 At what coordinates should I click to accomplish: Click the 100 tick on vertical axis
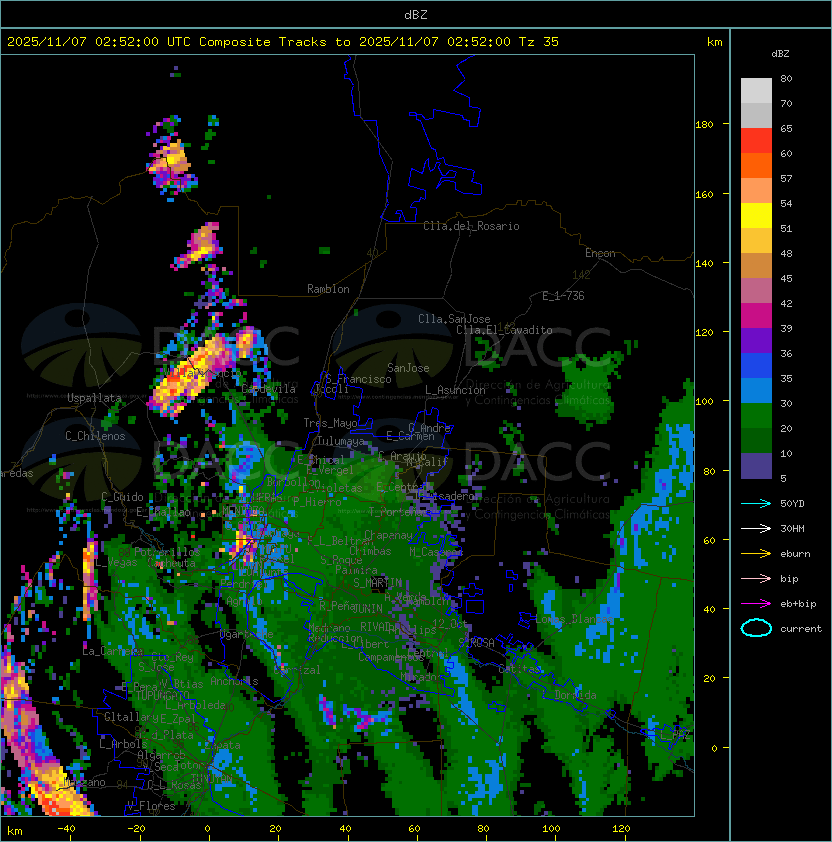click(704, 402)
